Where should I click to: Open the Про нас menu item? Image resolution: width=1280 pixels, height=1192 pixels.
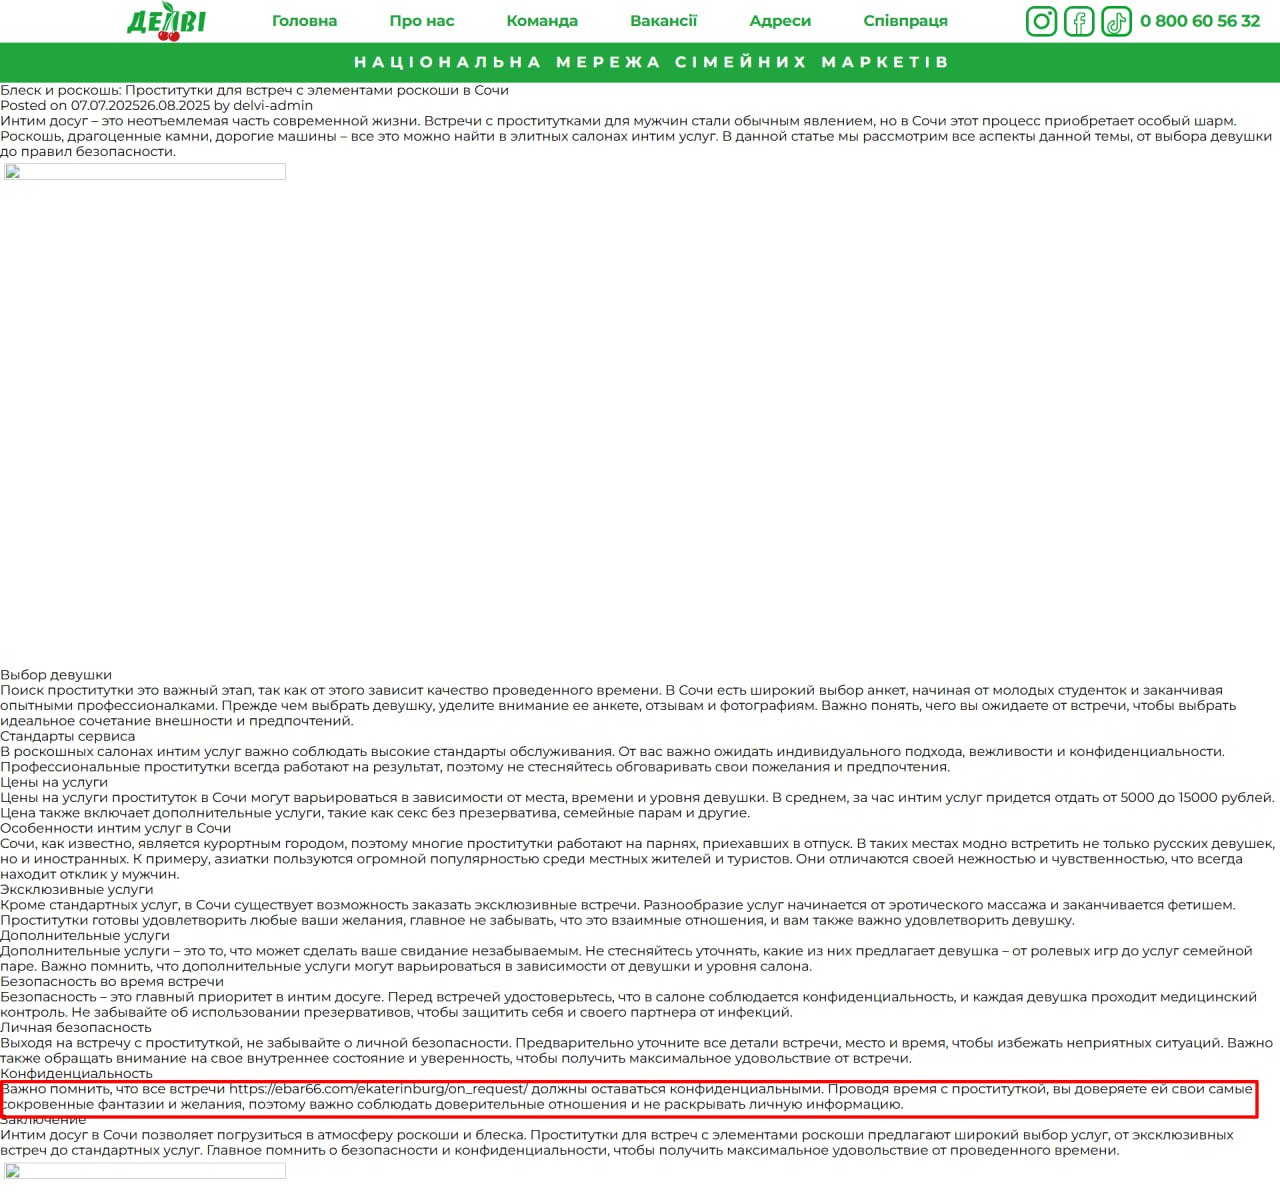[x=421, y=21]
